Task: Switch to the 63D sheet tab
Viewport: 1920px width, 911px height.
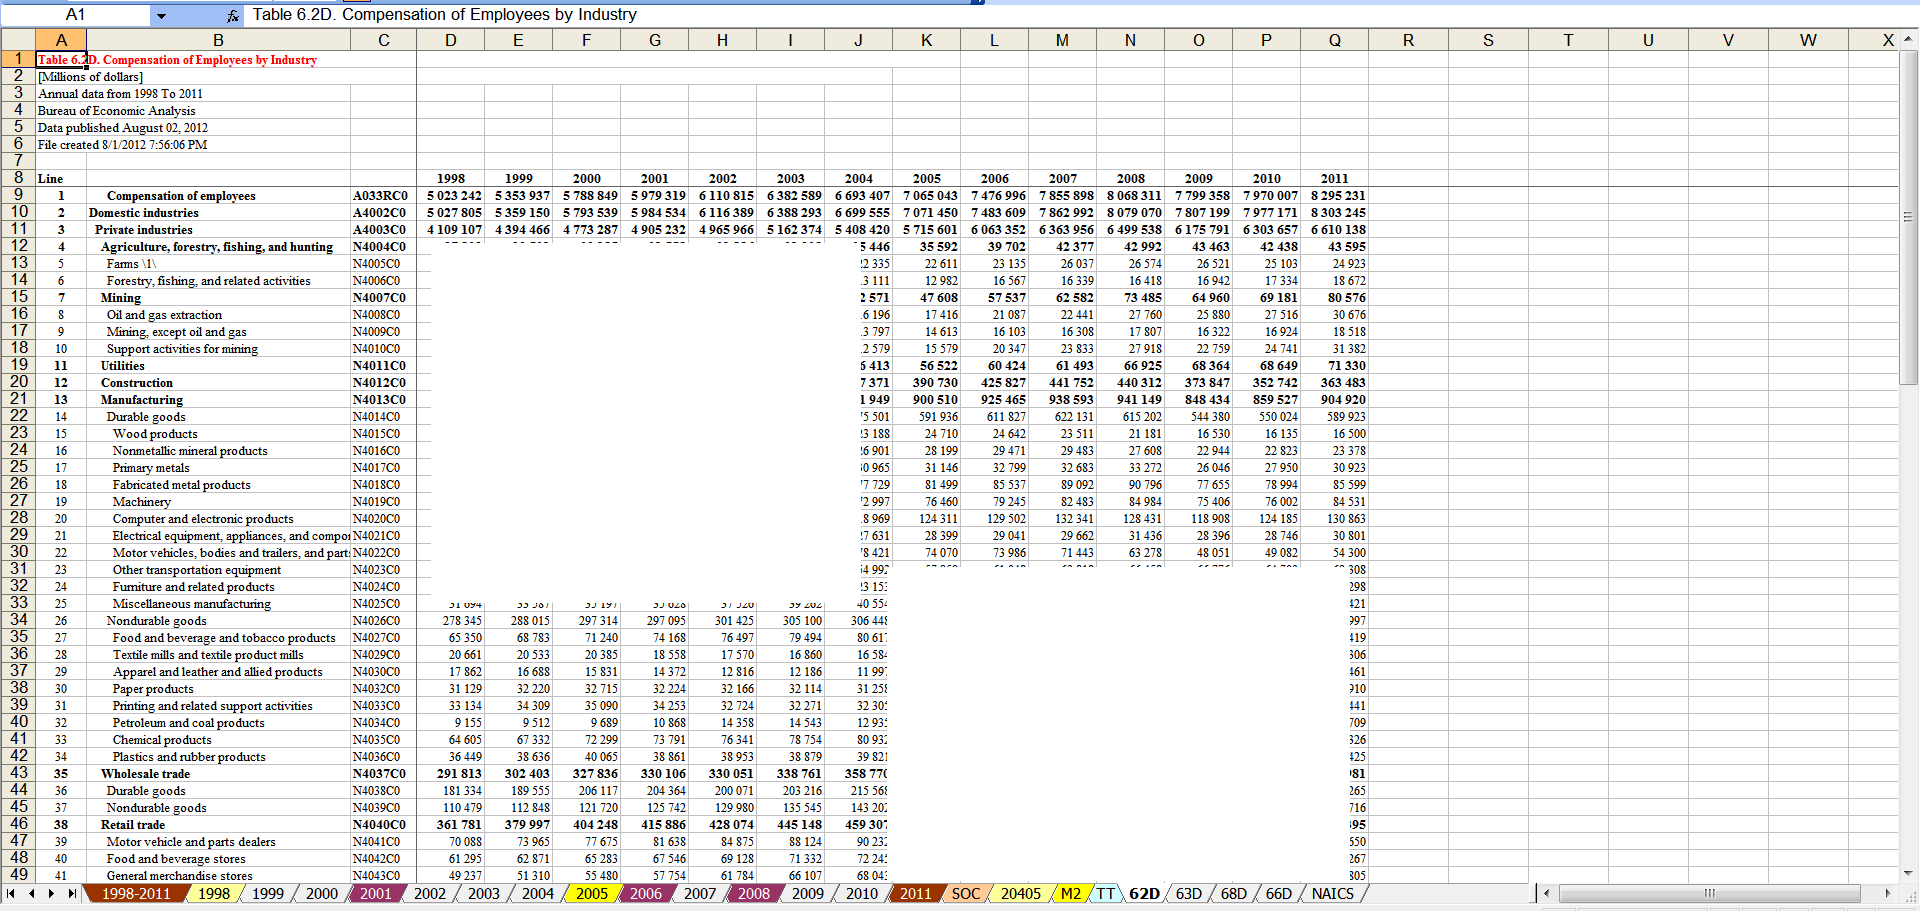Action: pos(1188,893)
